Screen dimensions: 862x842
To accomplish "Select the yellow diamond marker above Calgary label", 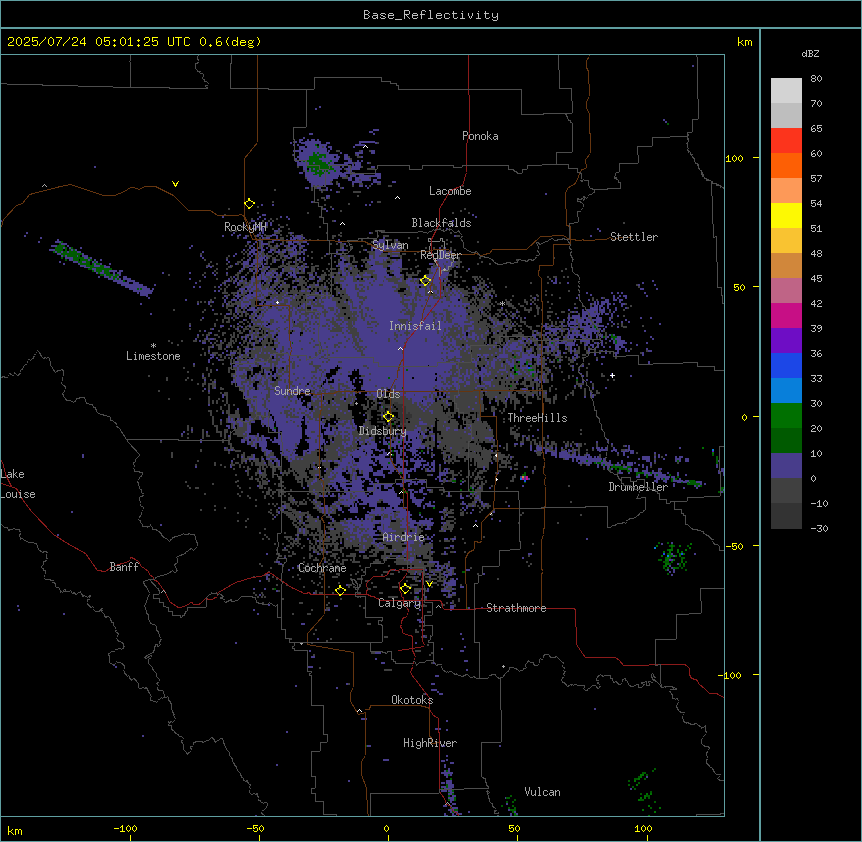I will click(x=405, y=589).
